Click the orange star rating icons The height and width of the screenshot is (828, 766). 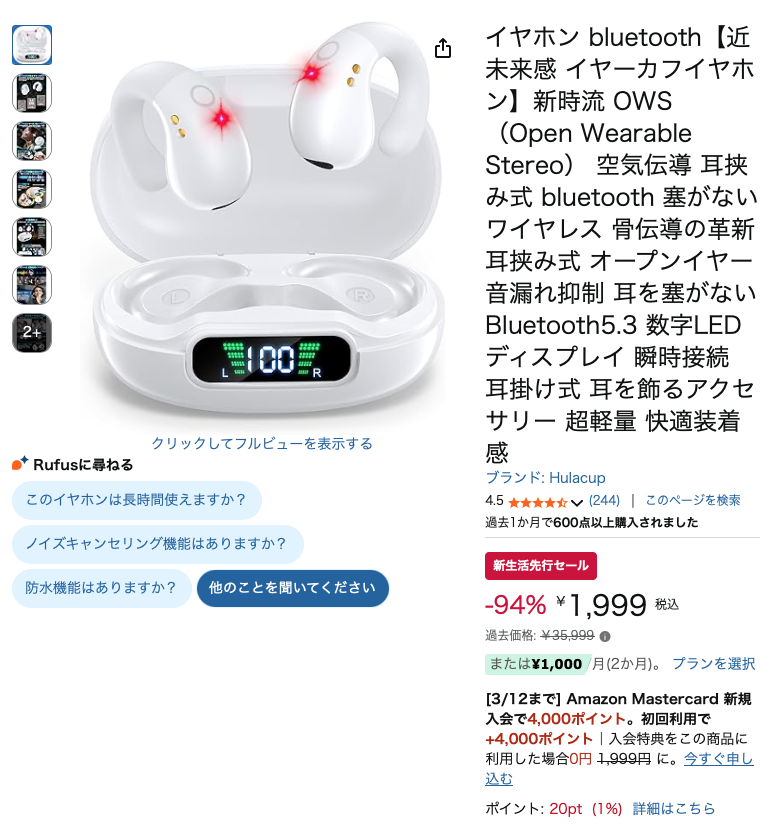click(537, 502)
